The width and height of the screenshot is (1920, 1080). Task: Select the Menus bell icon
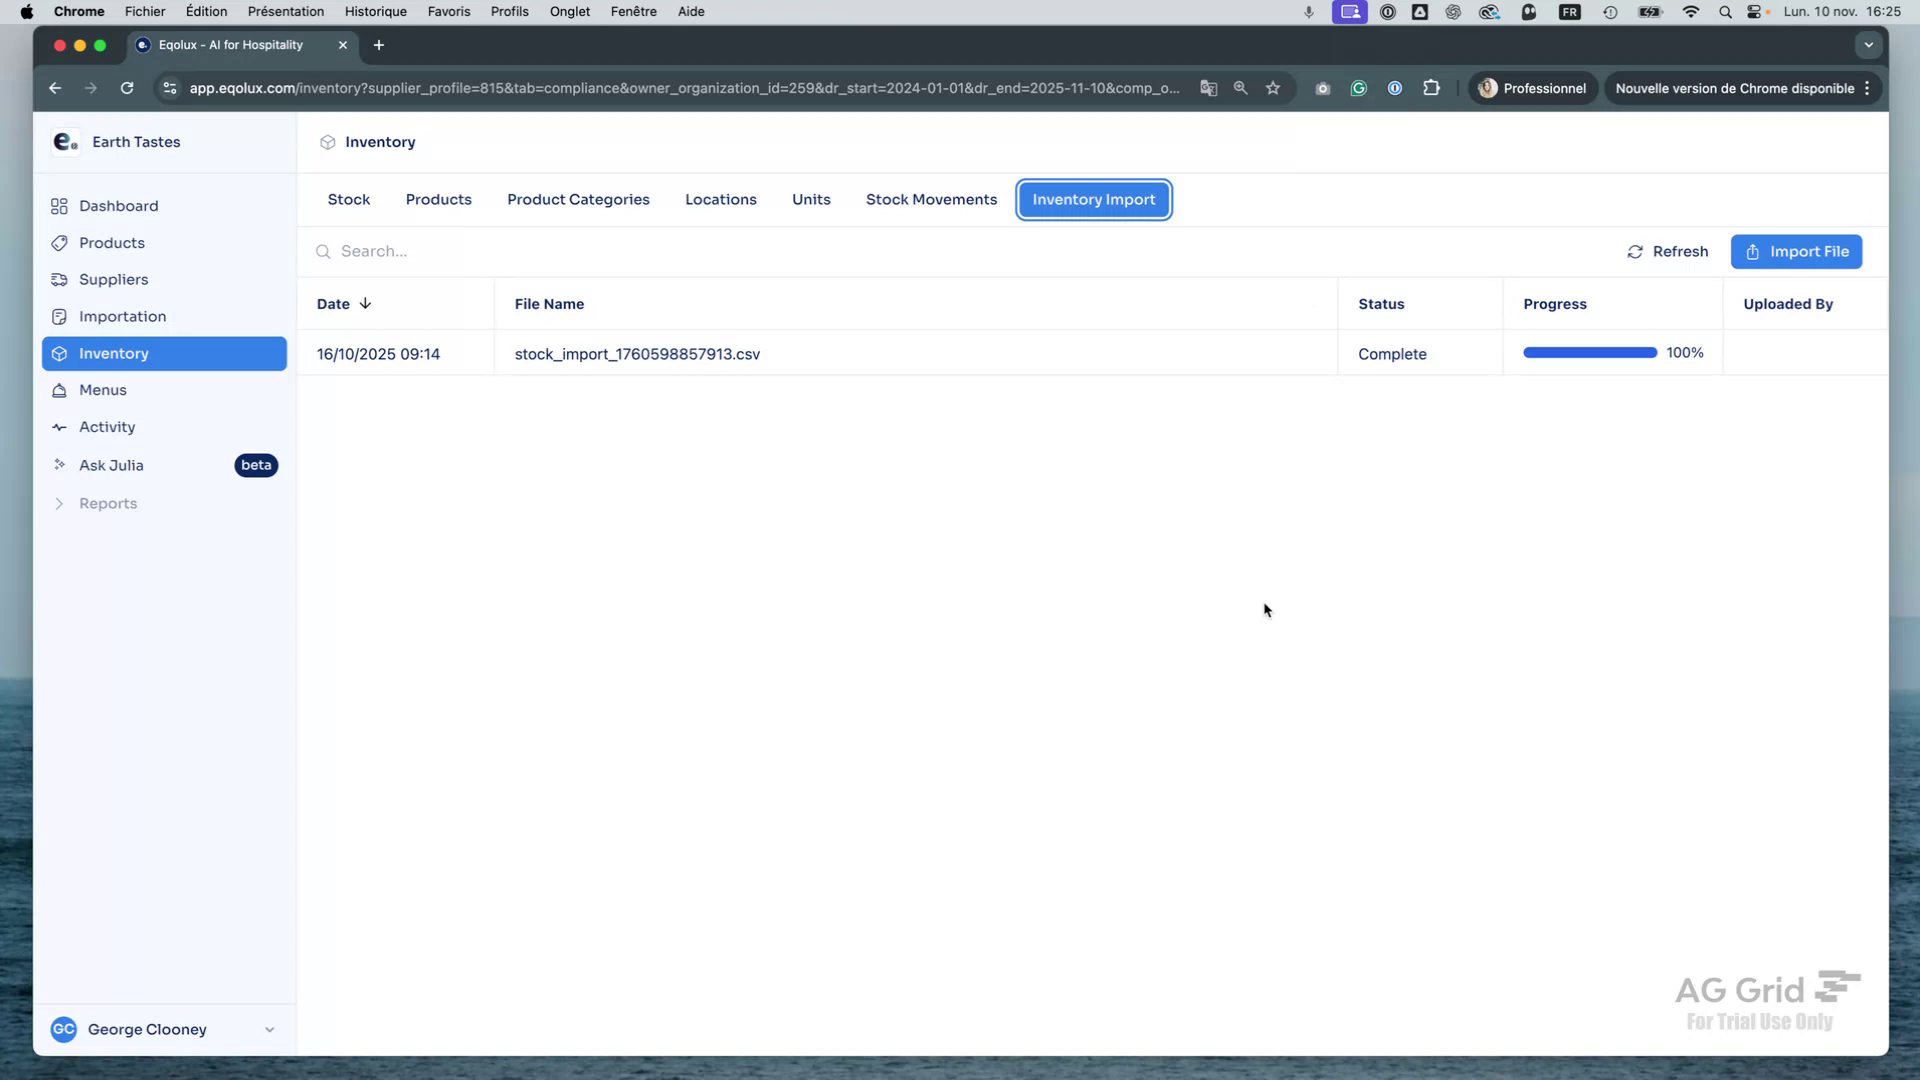[x=59, y=390]
